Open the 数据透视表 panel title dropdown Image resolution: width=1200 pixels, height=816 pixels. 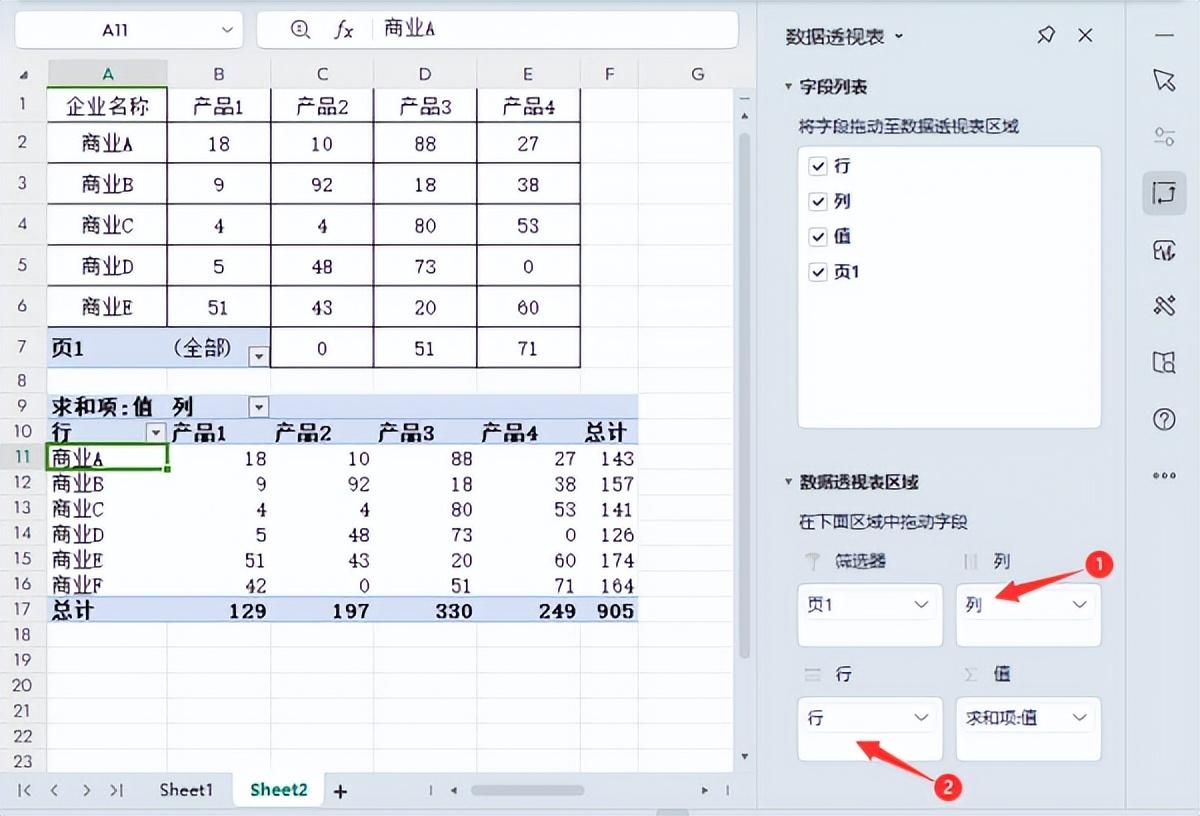point(898,36)
